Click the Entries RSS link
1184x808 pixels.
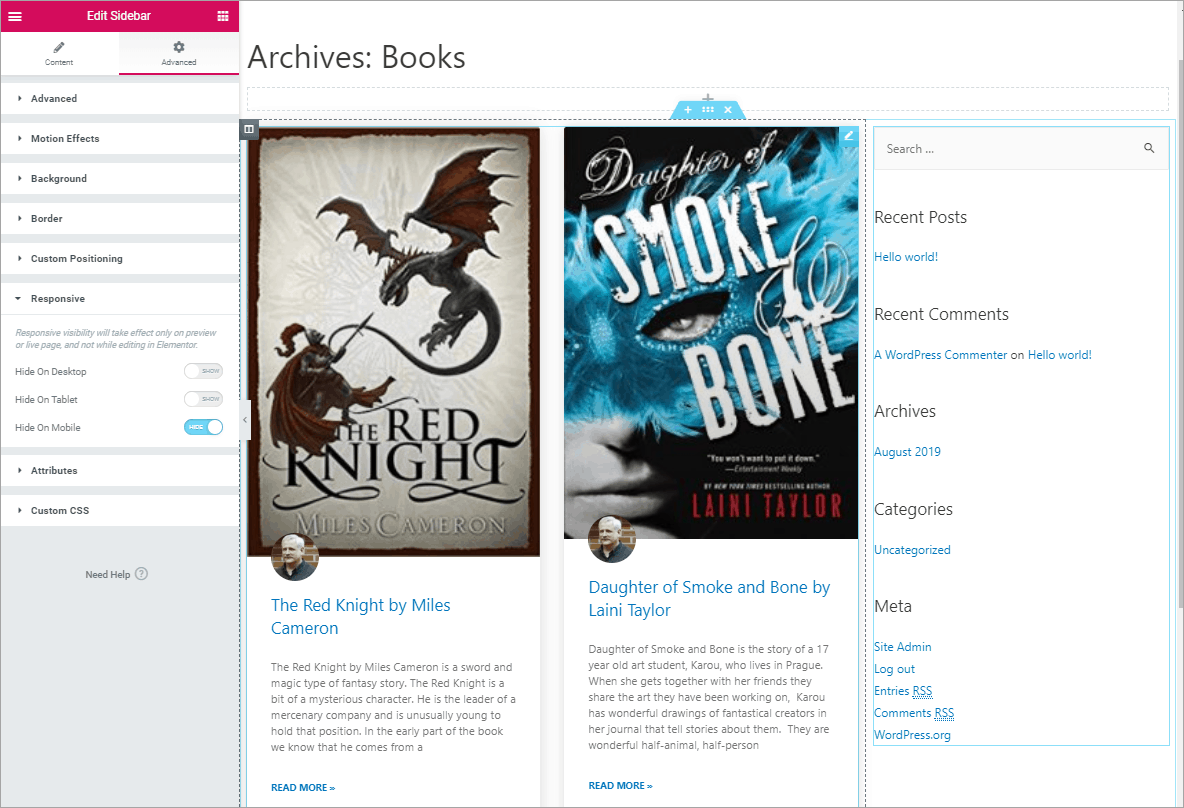(903, 691)
